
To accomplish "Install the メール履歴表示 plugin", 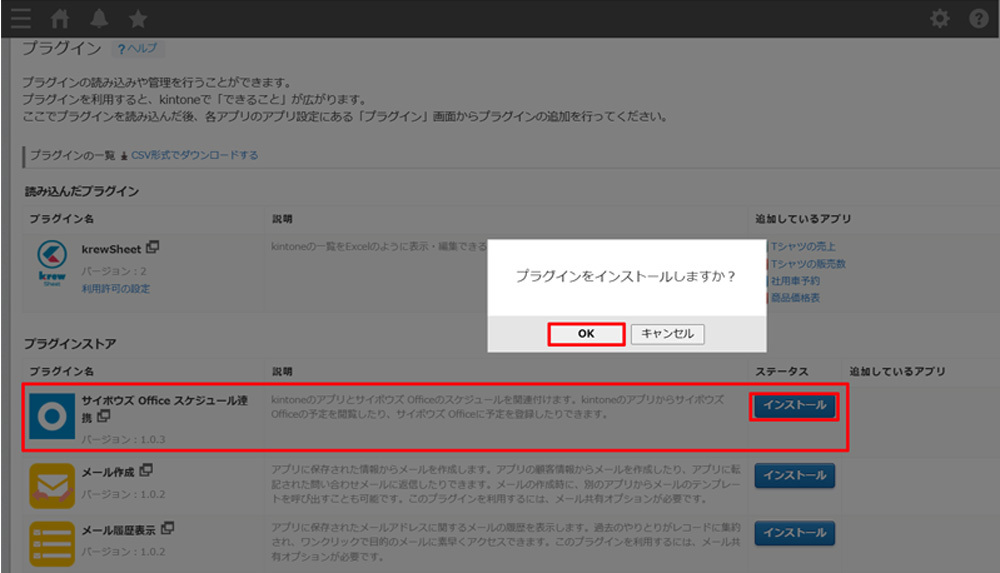I will pos(795,533).
